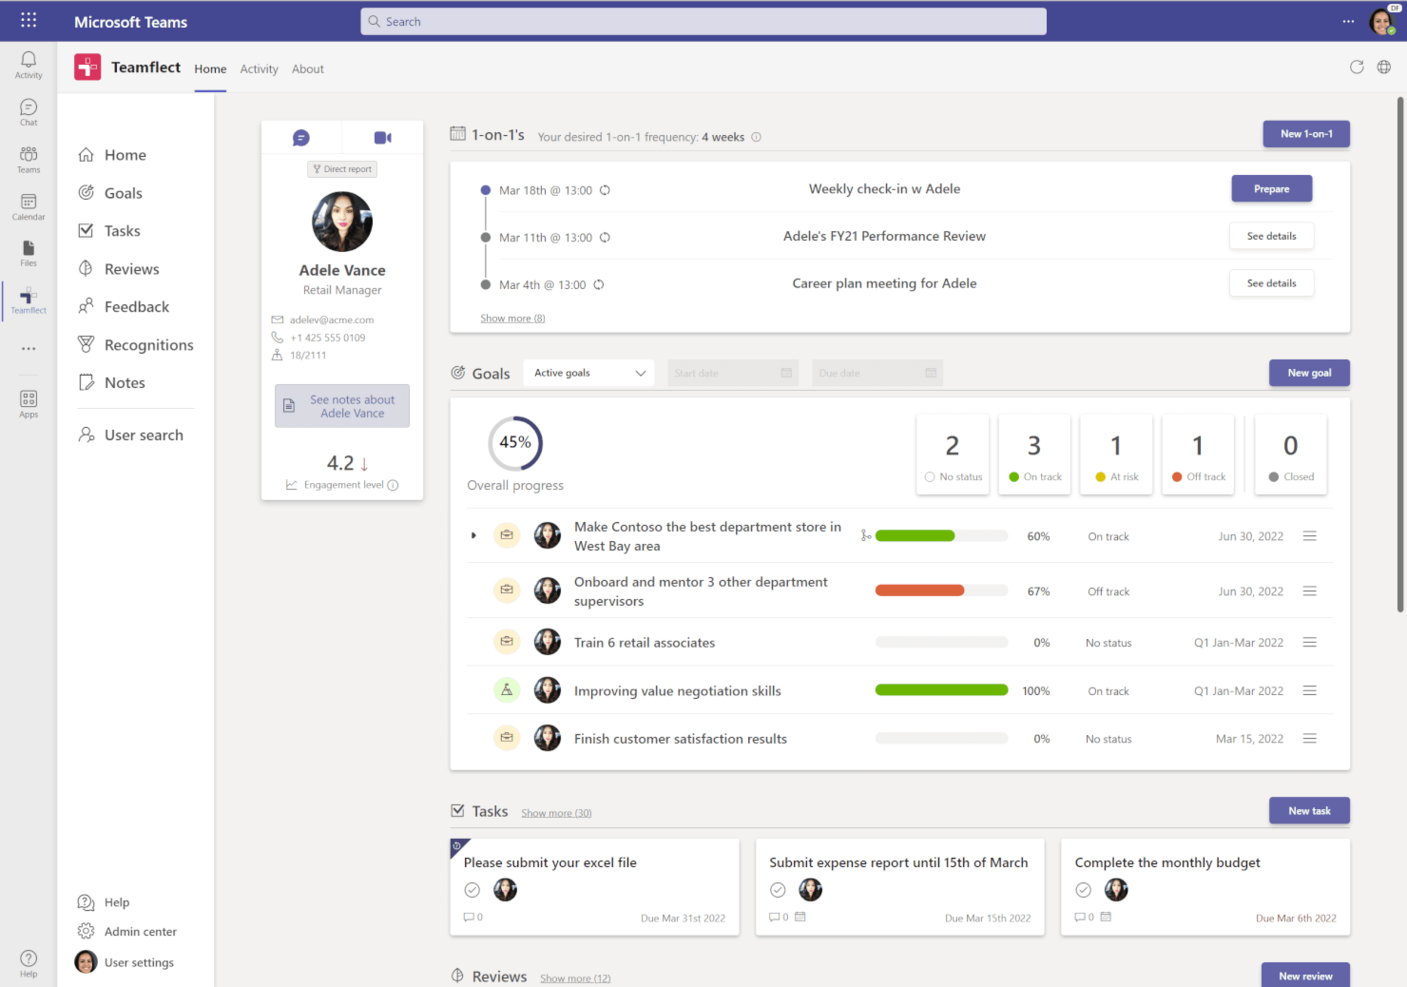Show more 1-on-1 meetings (8)

(x=512, y=318)
